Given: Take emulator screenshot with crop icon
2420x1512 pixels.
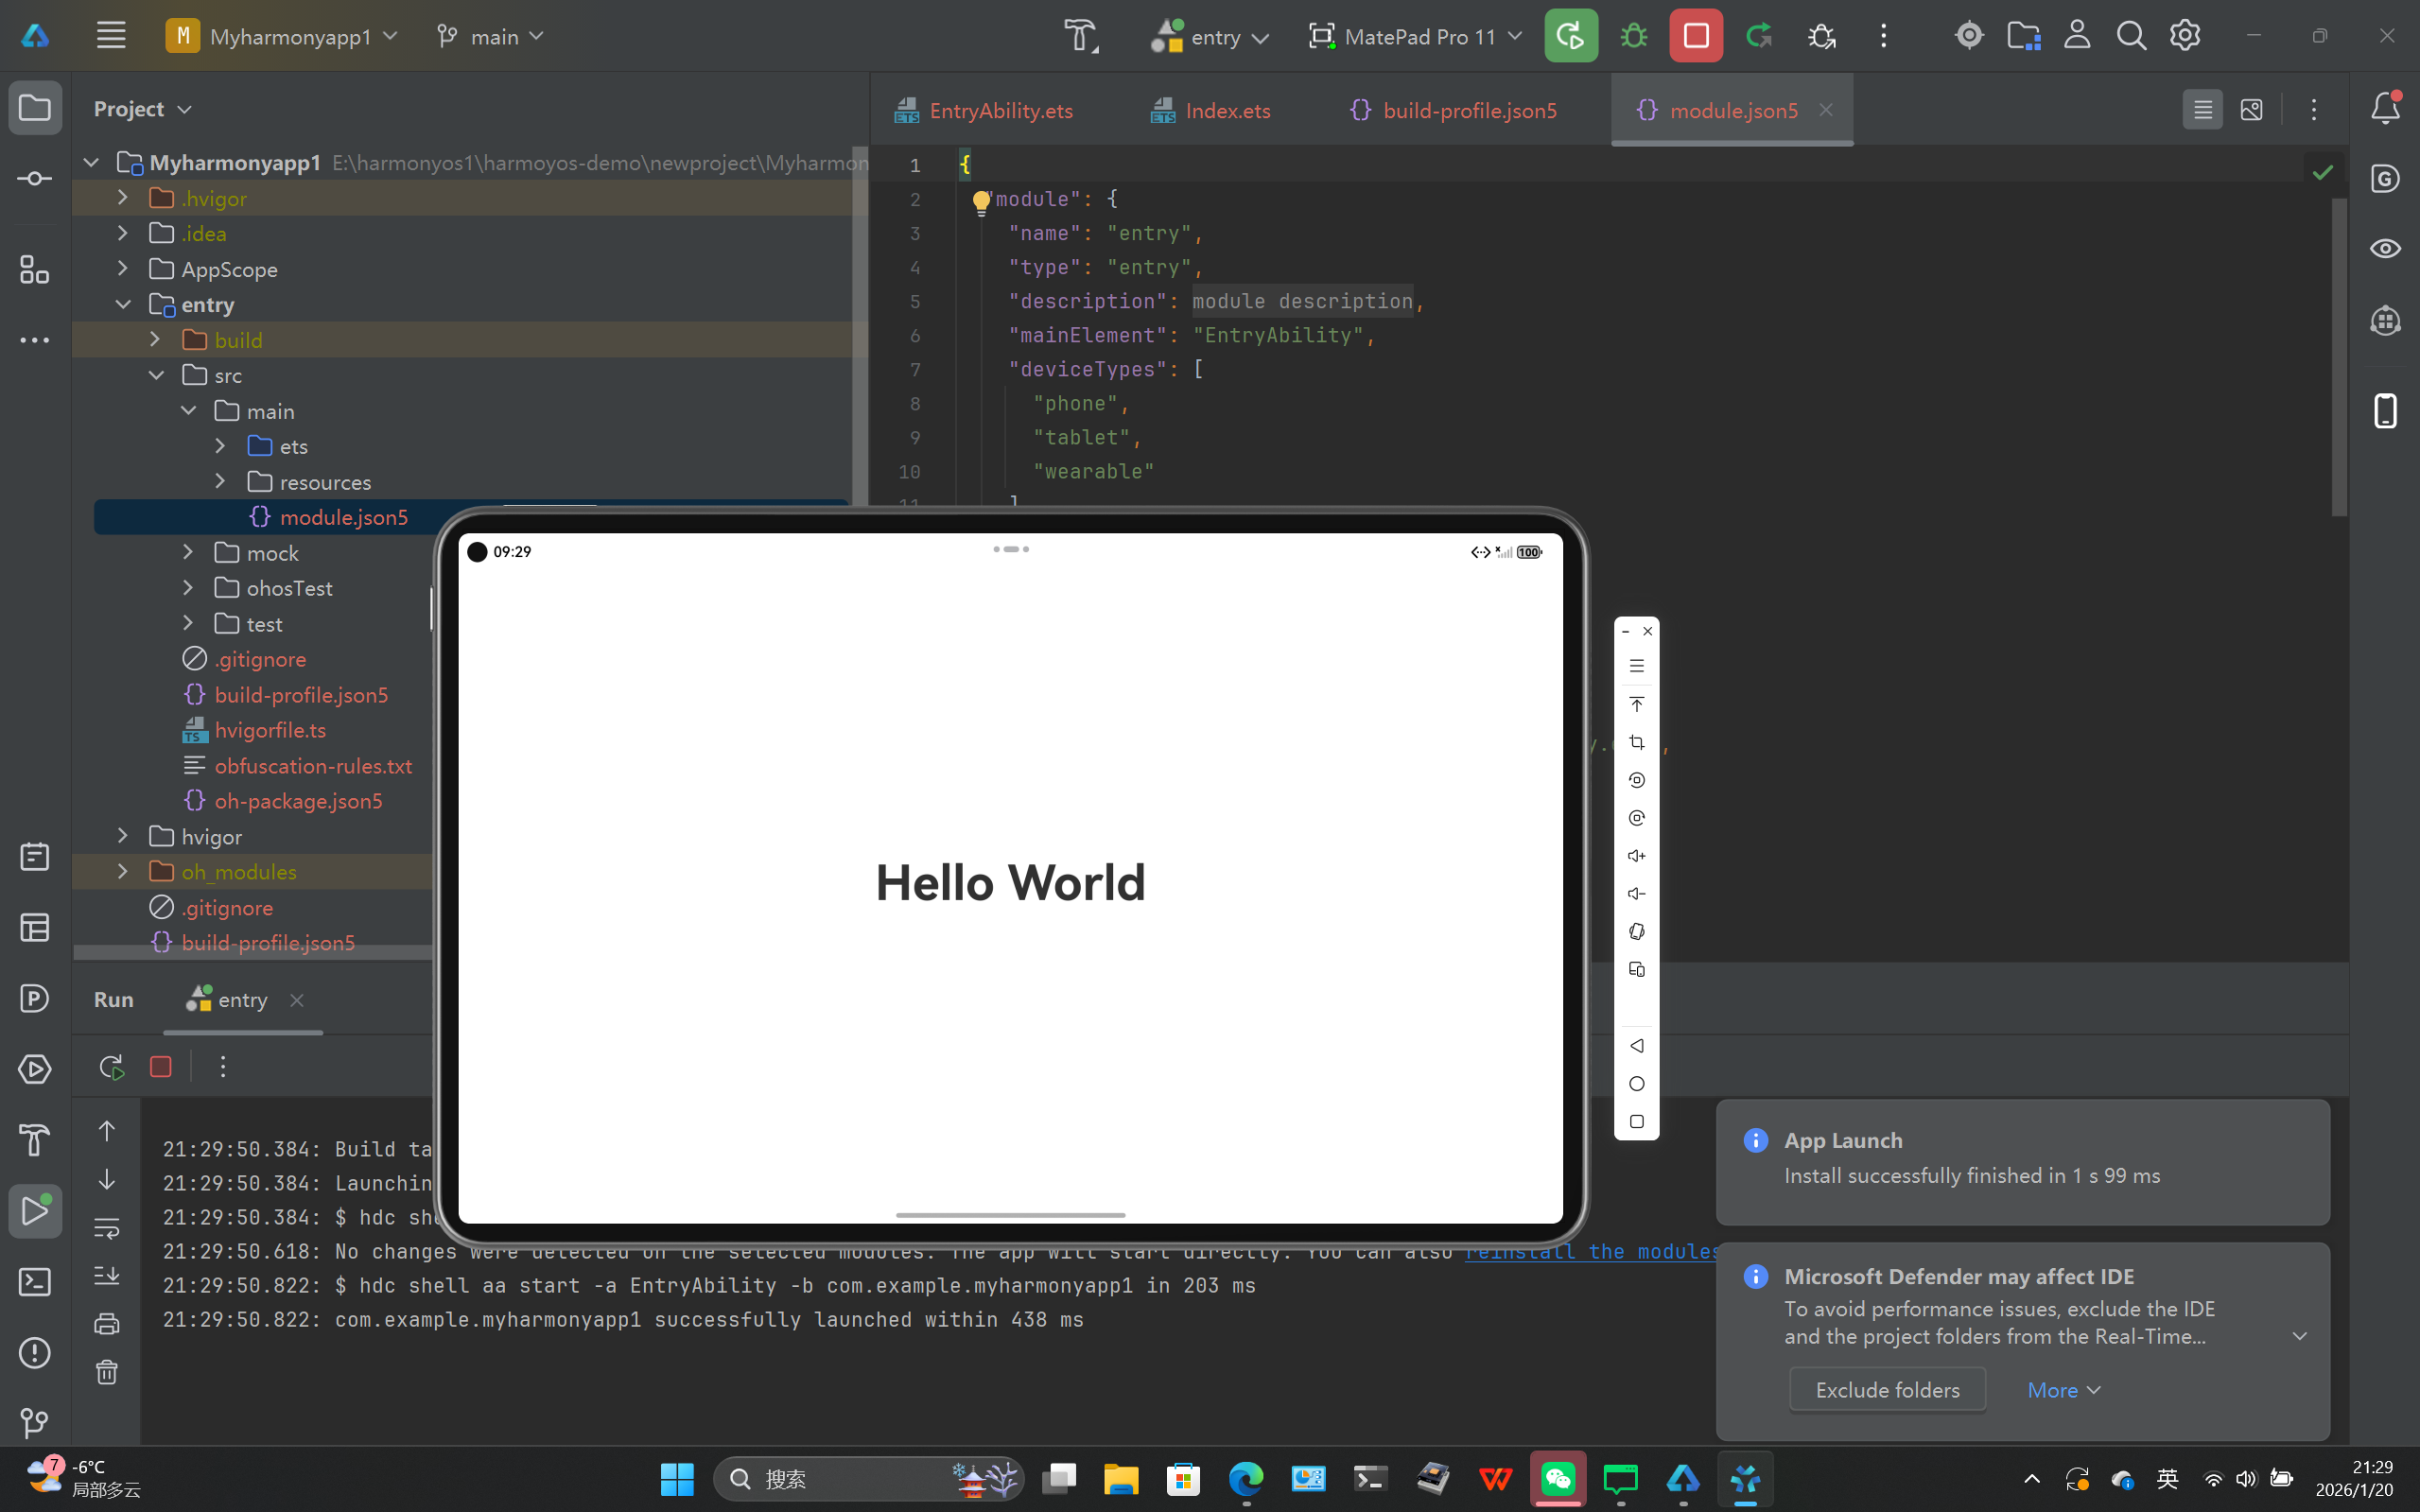Looking at the screenshot, I should (x=1637, y=742).
